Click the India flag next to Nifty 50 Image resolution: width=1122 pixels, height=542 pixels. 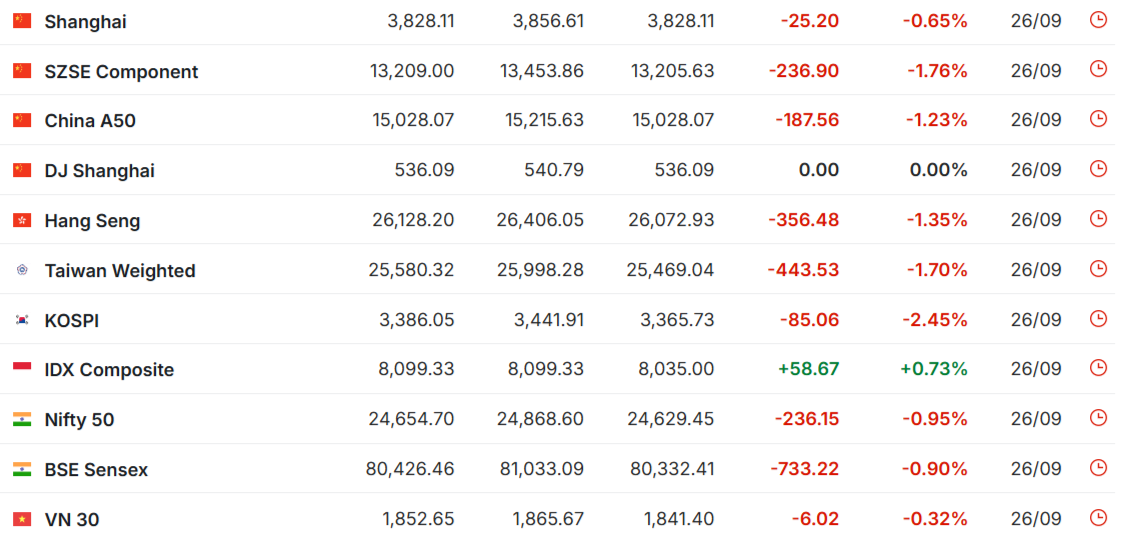pos(22,420)
